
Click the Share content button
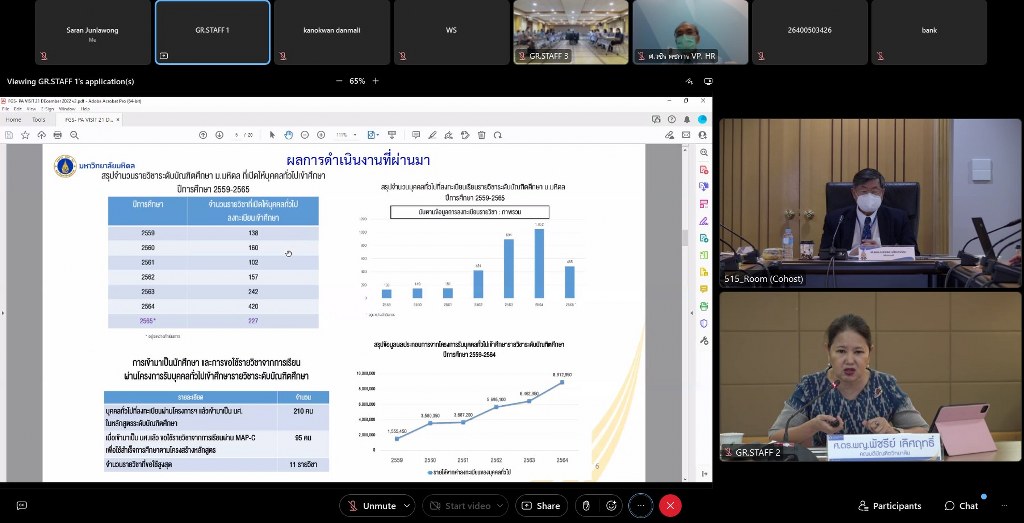coord(541,505)
